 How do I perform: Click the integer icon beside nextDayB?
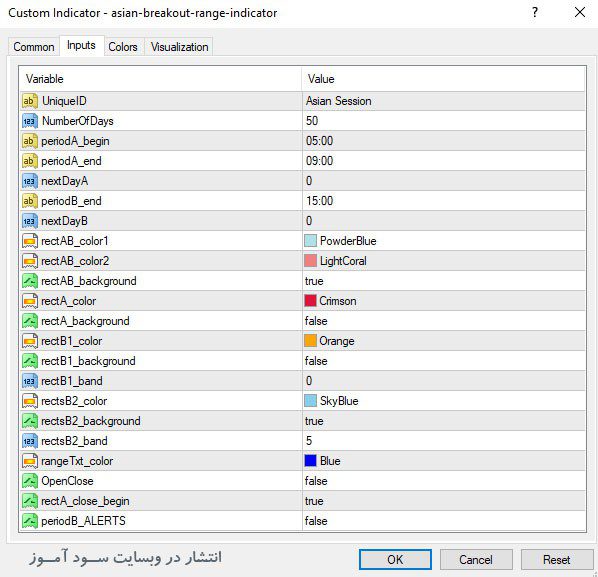click(x=30, y=221)
